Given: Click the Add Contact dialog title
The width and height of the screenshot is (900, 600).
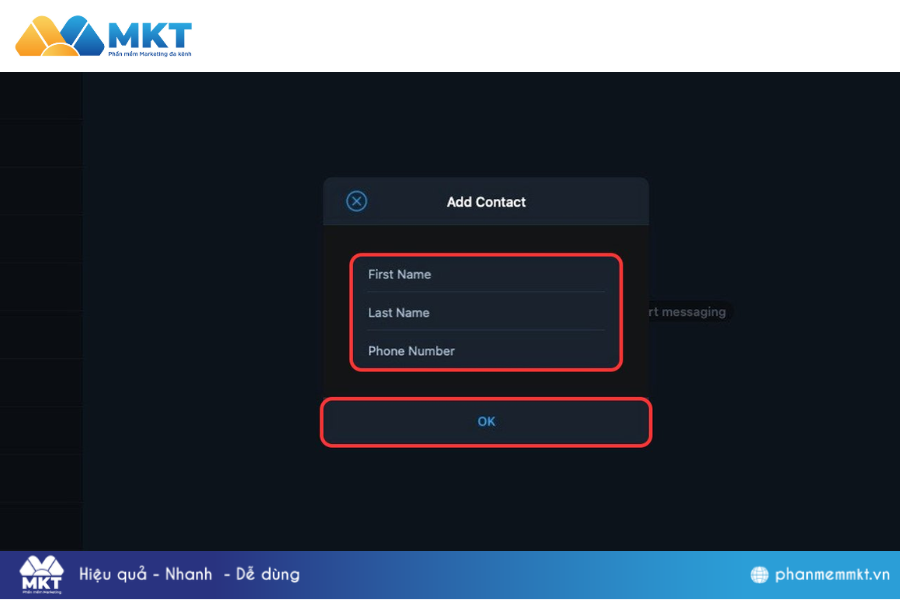Looking at the screenshot, I should [486, 202].
